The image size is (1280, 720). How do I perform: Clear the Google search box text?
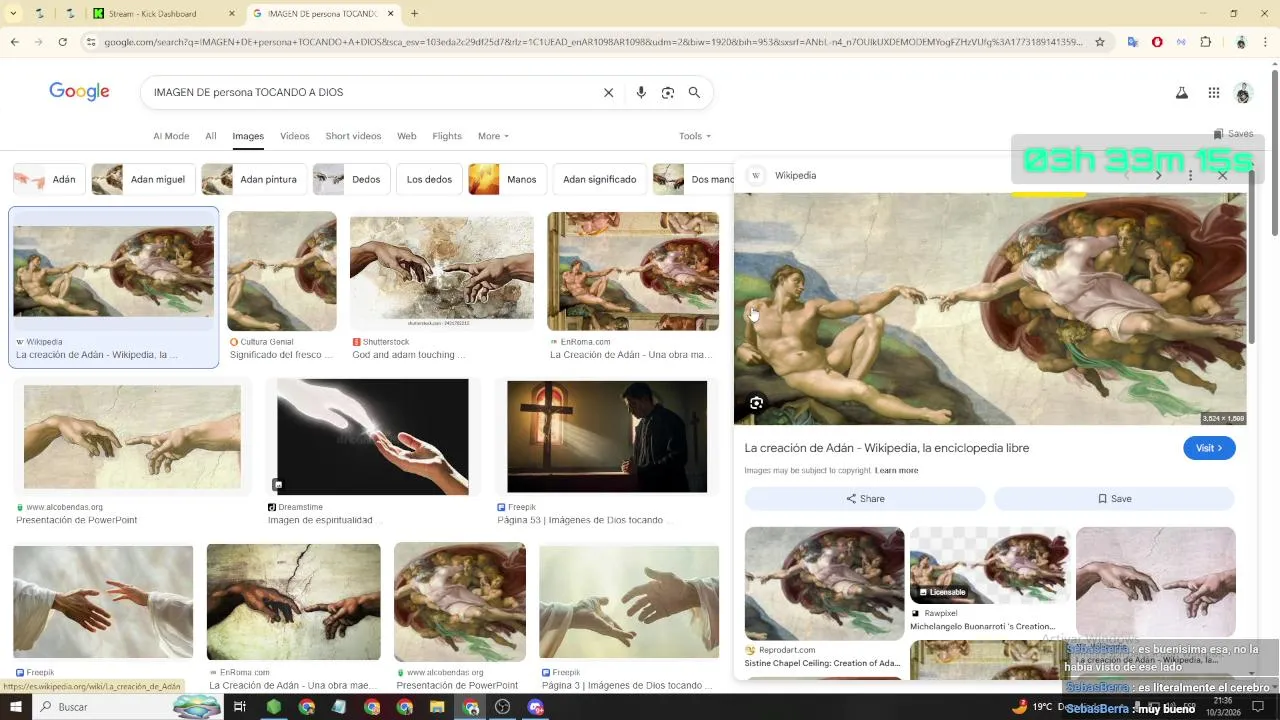click(x=608, y=93)
